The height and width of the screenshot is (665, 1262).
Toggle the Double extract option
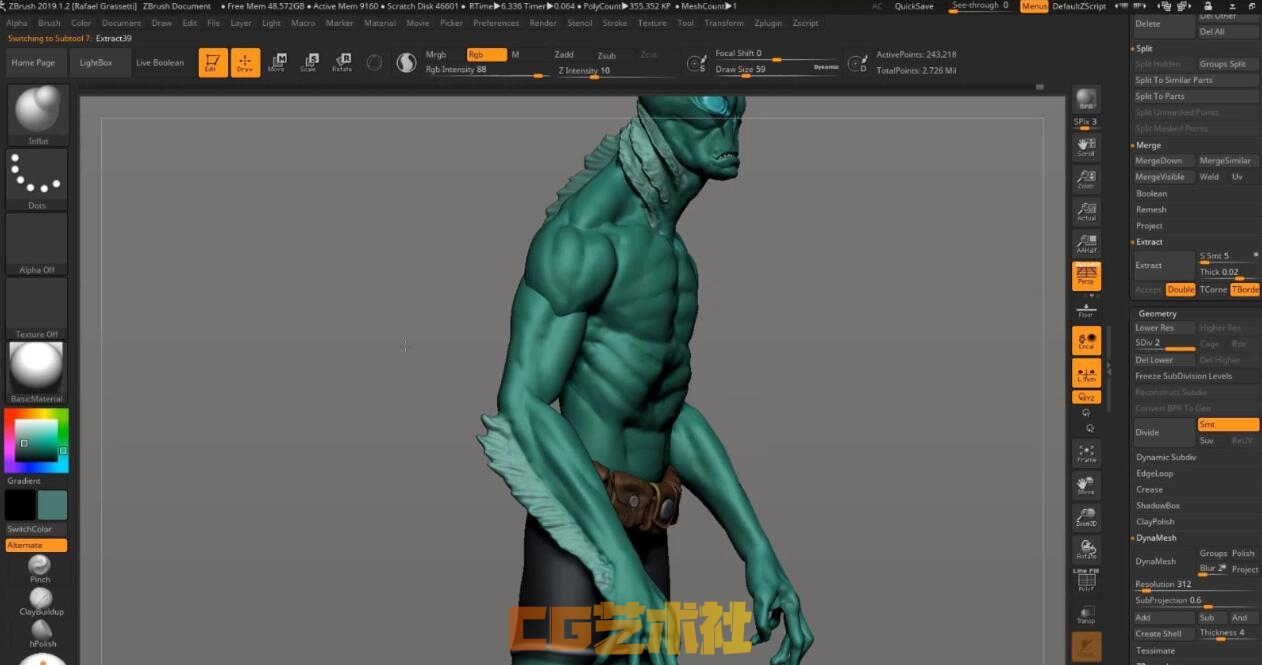pos(1181,290)
